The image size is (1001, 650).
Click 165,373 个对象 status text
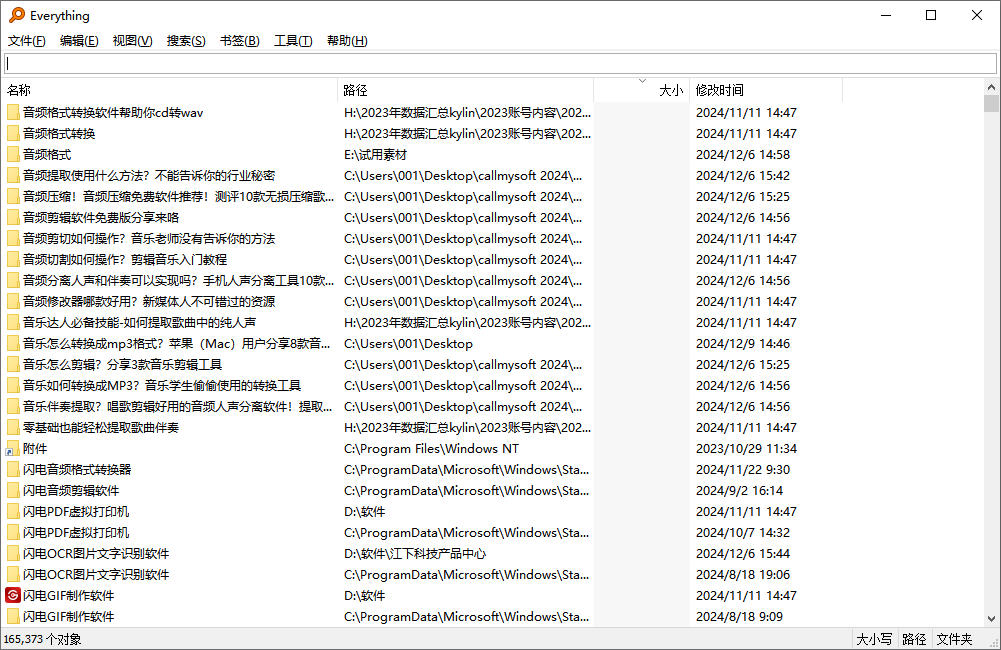point(43,639)
